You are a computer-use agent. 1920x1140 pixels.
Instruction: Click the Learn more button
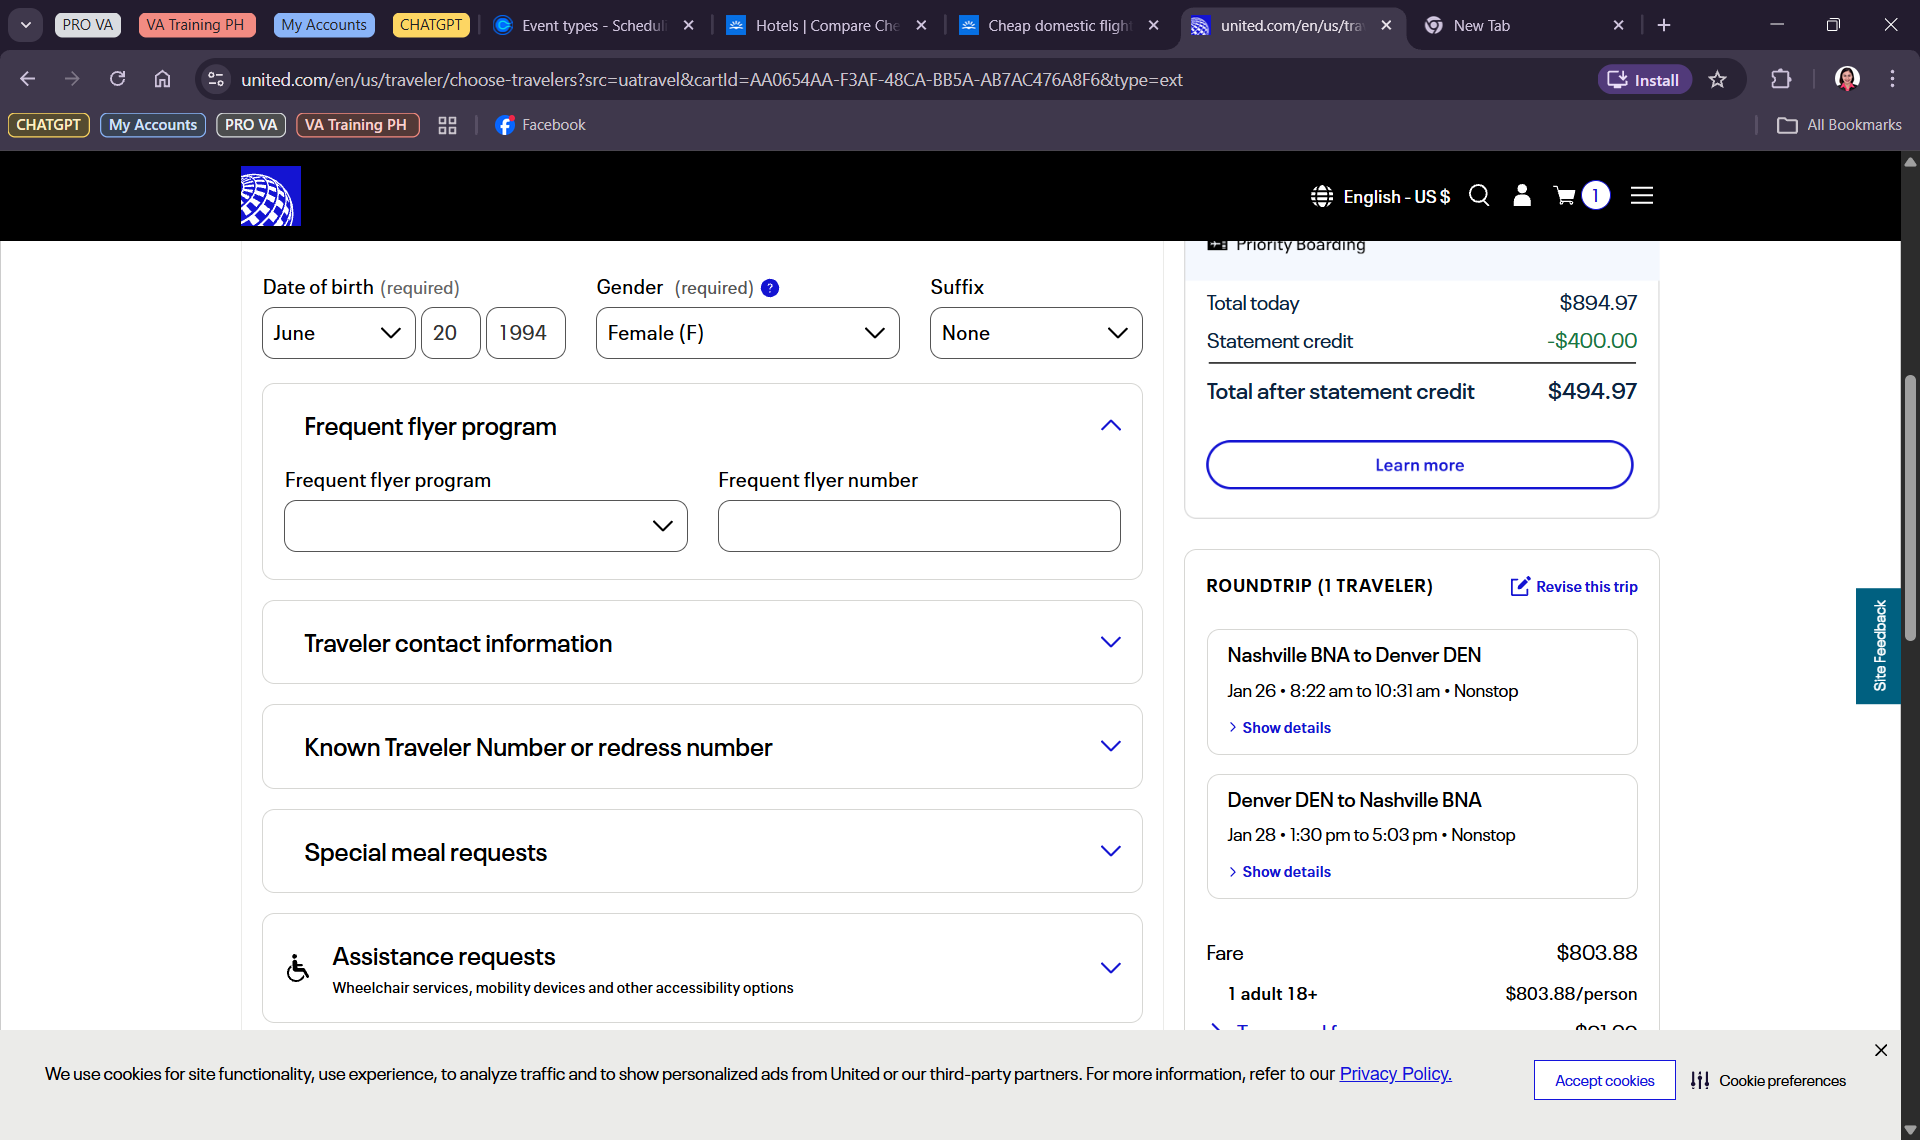[x=1419, y=465]
